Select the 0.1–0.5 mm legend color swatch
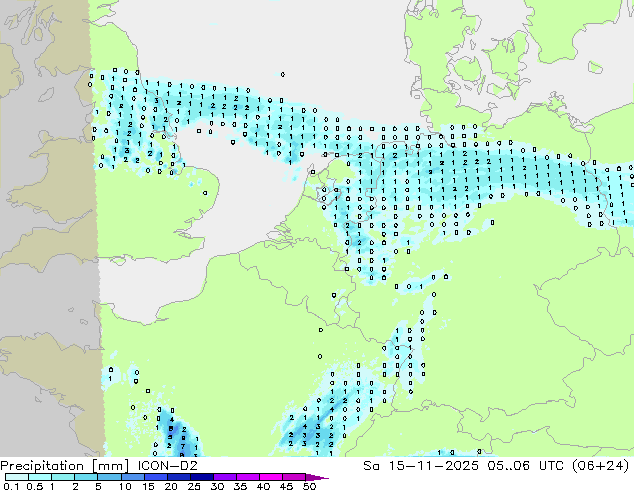Image resolution: width=634 pixels, height=490 pixels. (x=17, y=477)
